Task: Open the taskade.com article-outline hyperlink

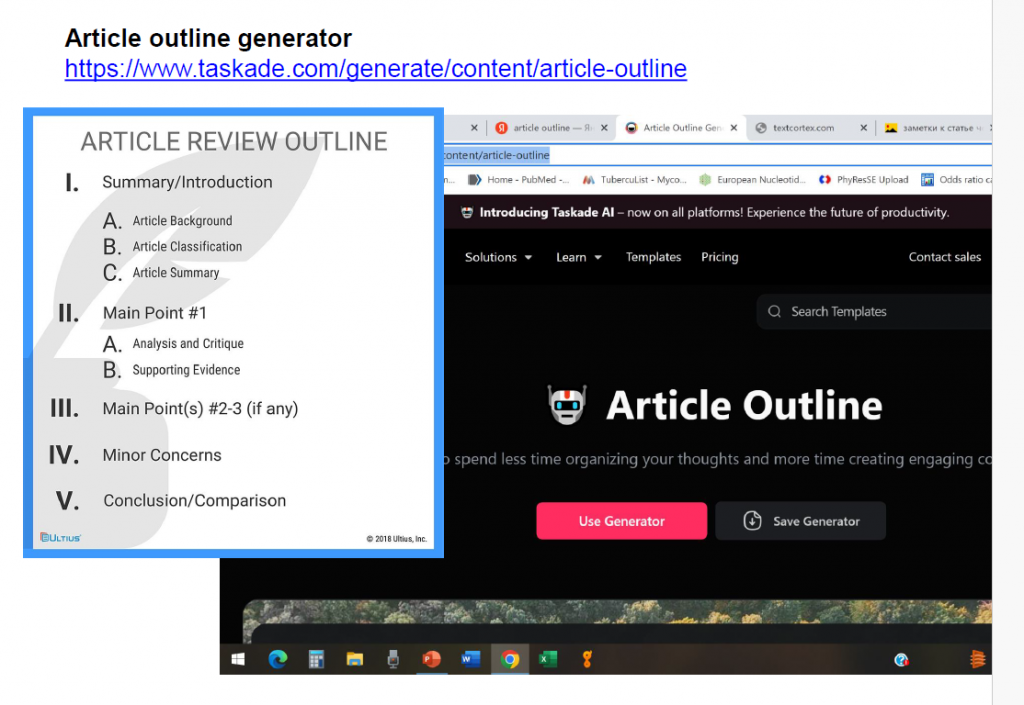Action: [x=375, y=69]
